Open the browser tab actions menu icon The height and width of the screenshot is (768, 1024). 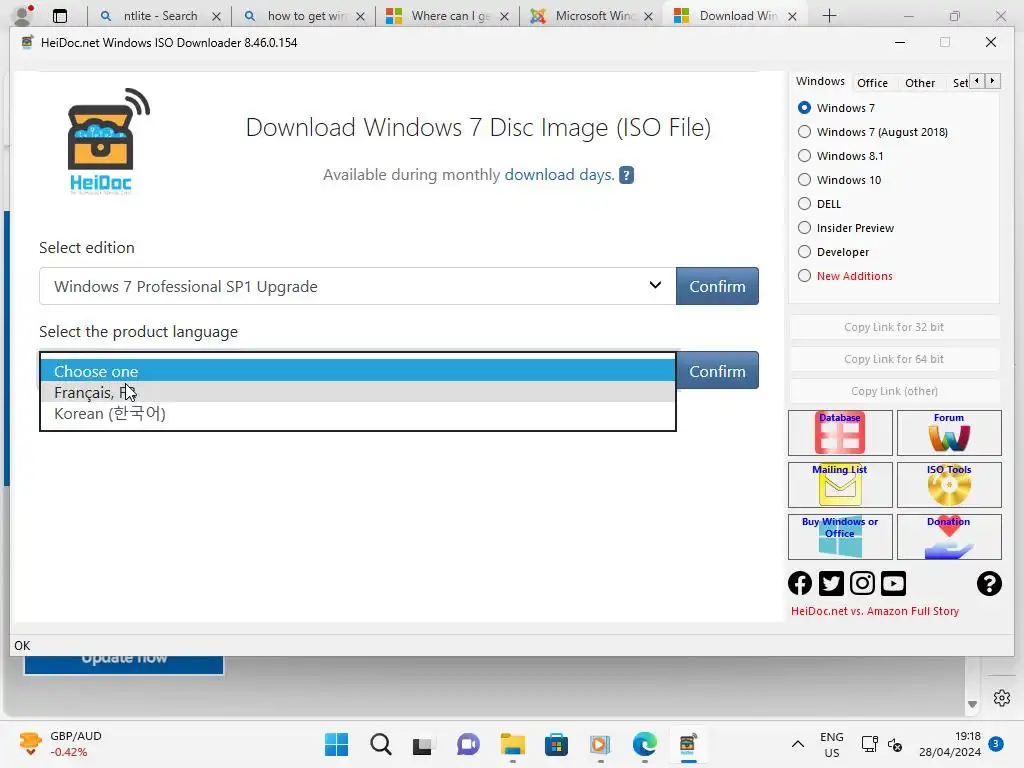pyautogui.click(x=60, y=16)
